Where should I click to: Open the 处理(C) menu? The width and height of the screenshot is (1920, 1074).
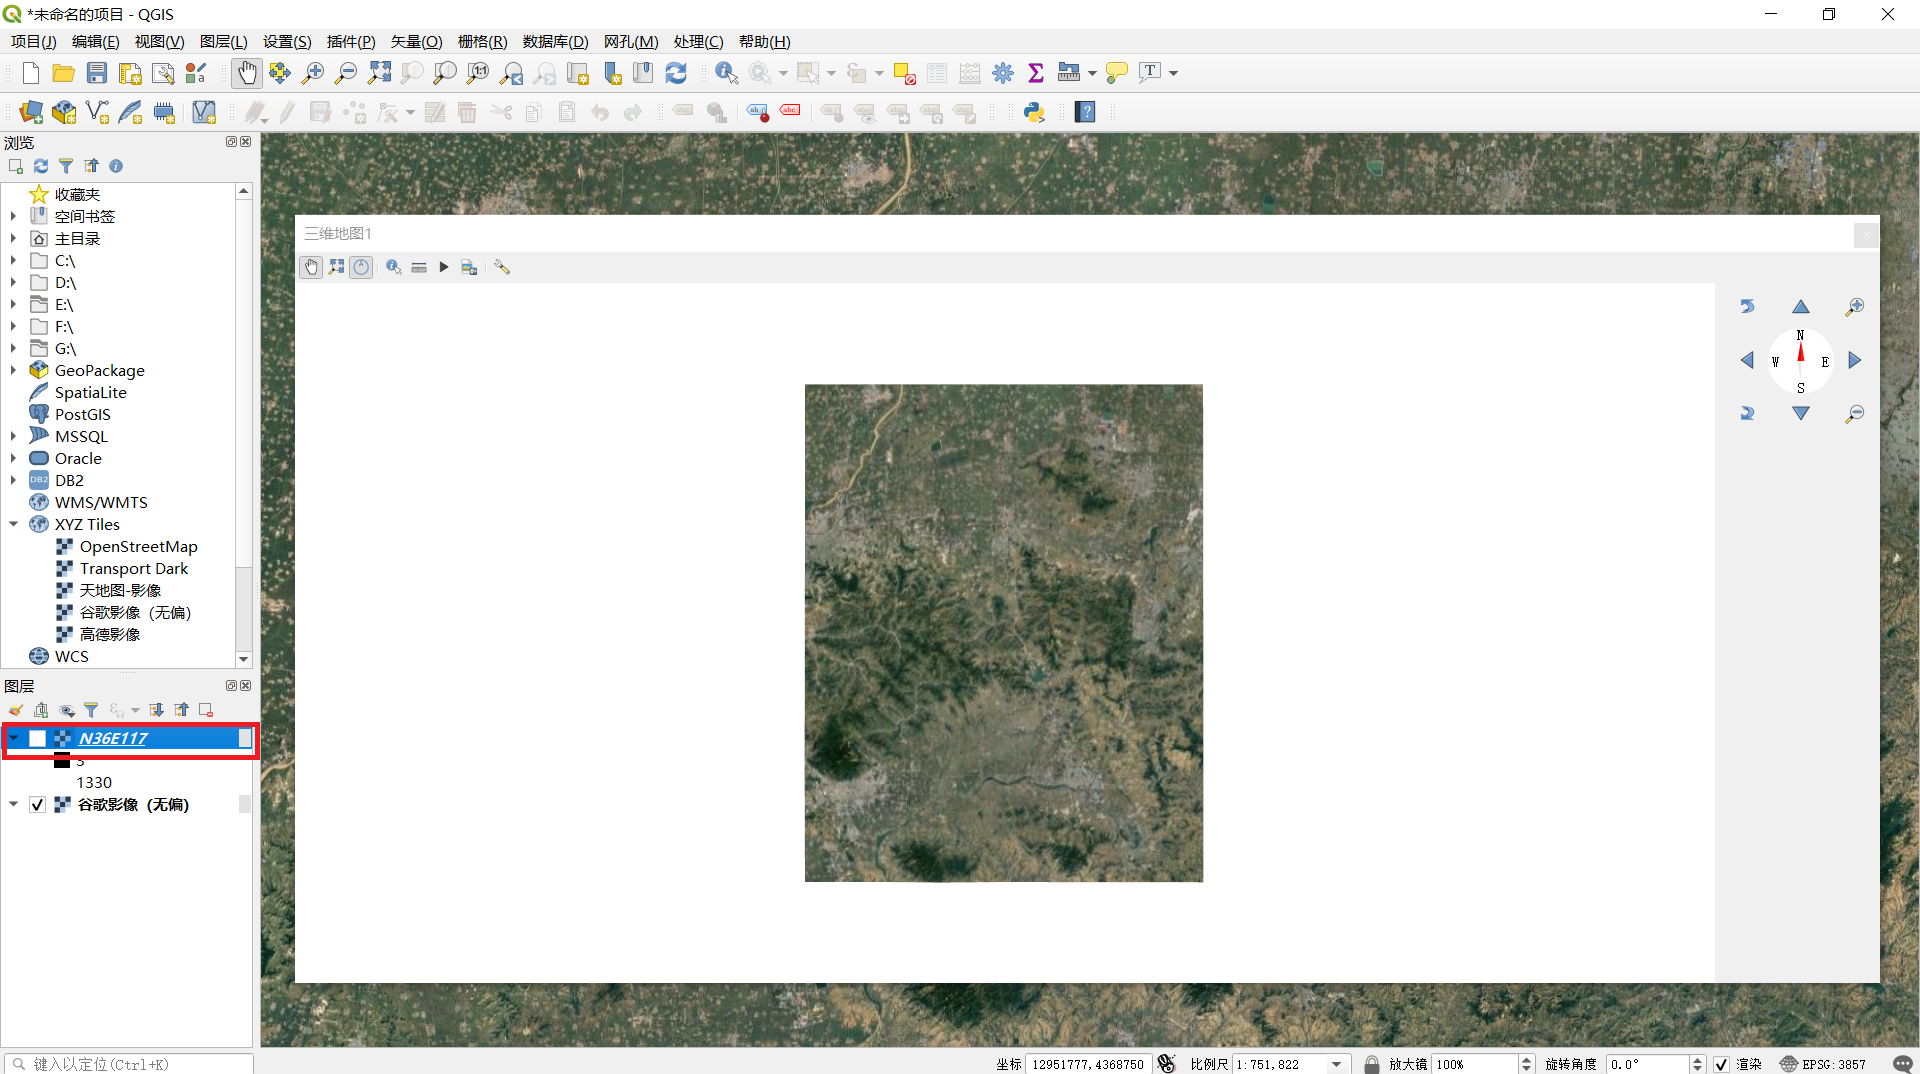(698, 41)
